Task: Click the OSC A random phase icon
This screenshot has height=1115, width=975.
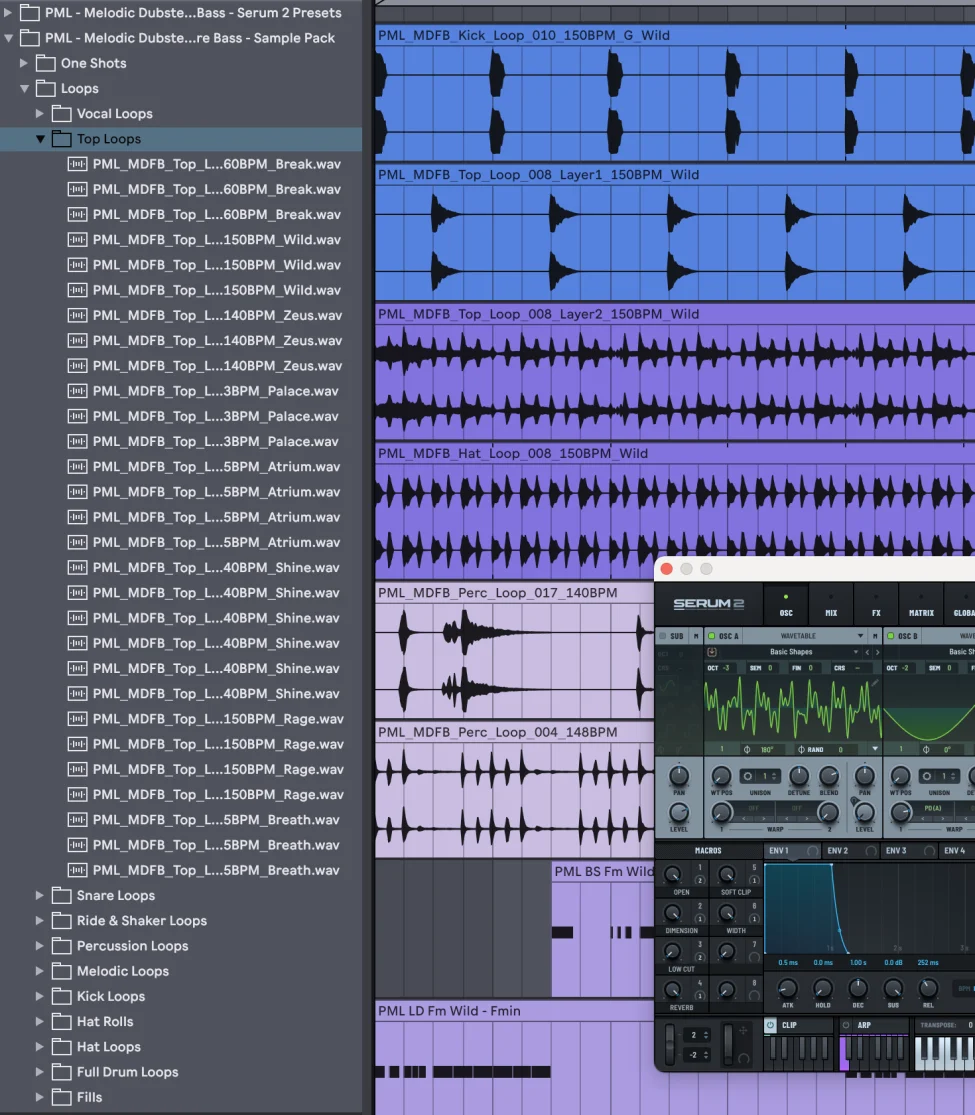Action: [801, 749]
